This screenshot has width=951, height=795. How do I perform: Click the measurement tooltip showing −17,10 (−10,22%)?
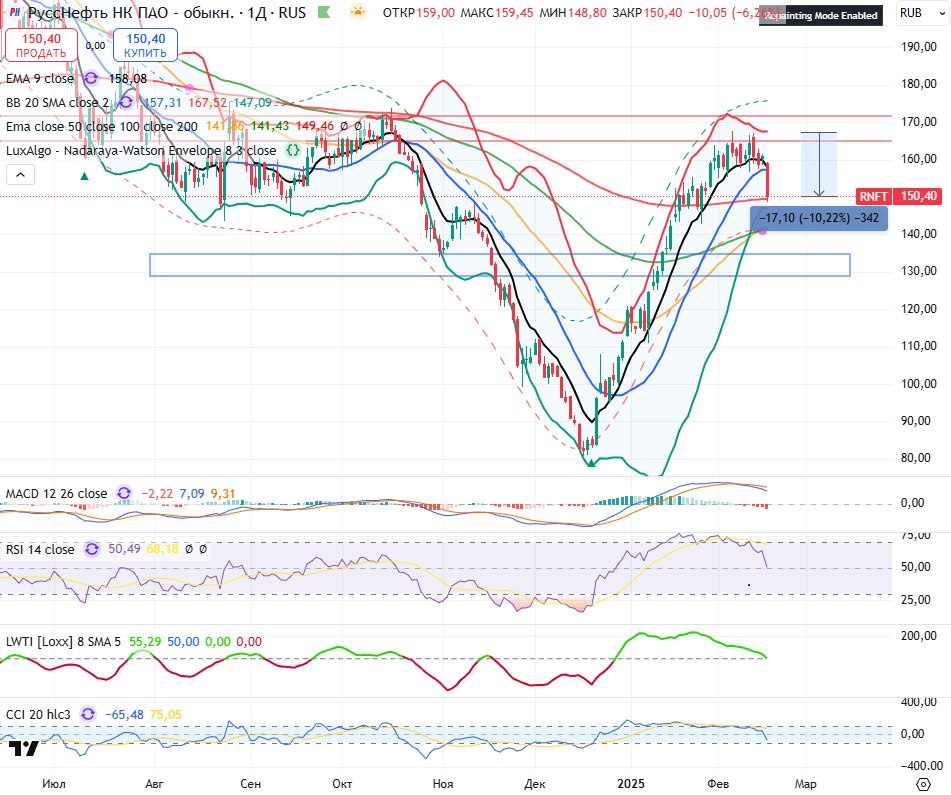coord(819,218)
